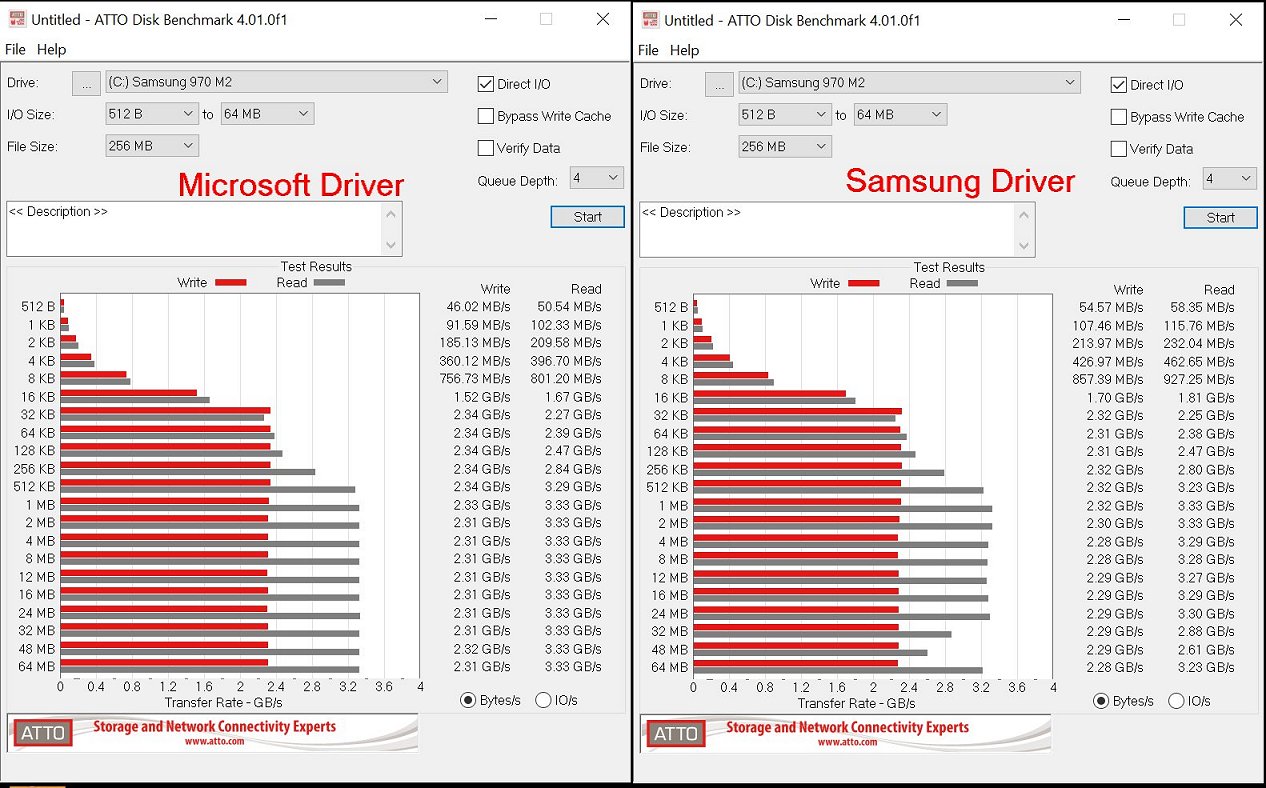Click the red Write legend swatch in right window
The height and width of the screenshot is (788, 1266).
[863, 284]
